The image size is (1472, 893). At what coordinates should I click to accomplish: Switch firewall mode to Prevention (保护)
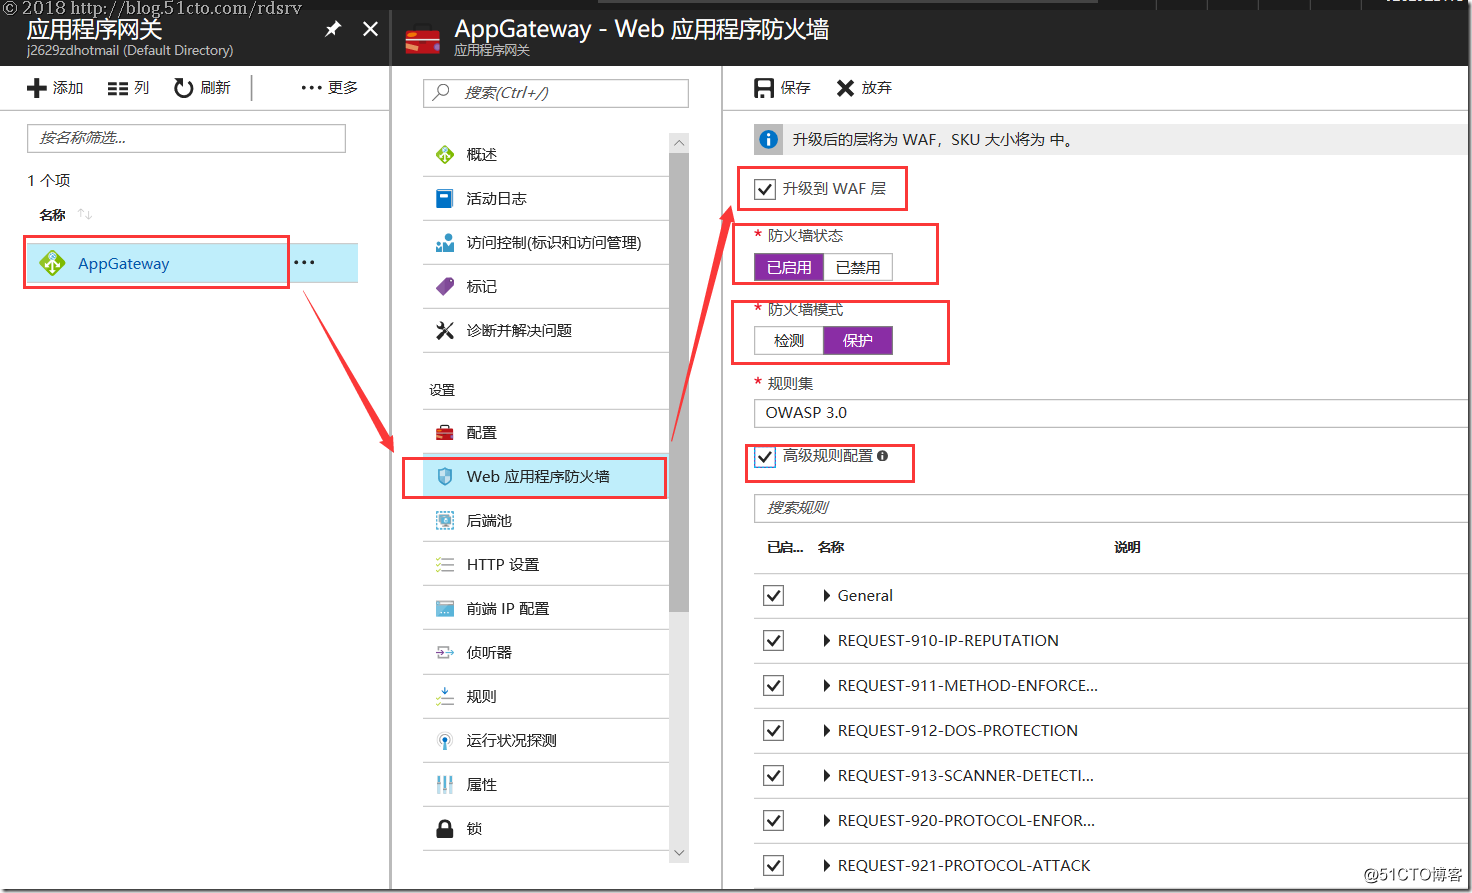(858, 340)
